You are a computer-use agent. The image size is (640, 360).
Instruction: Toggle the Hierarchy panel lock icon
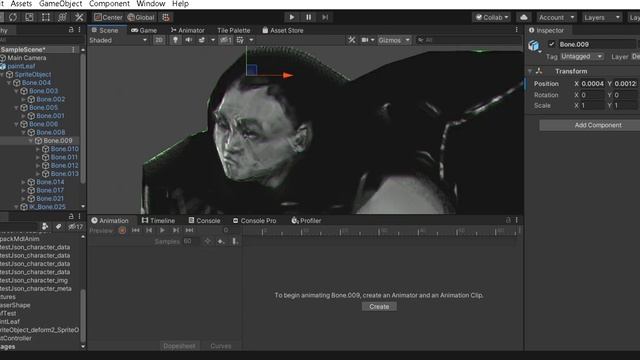coord(71,30)
